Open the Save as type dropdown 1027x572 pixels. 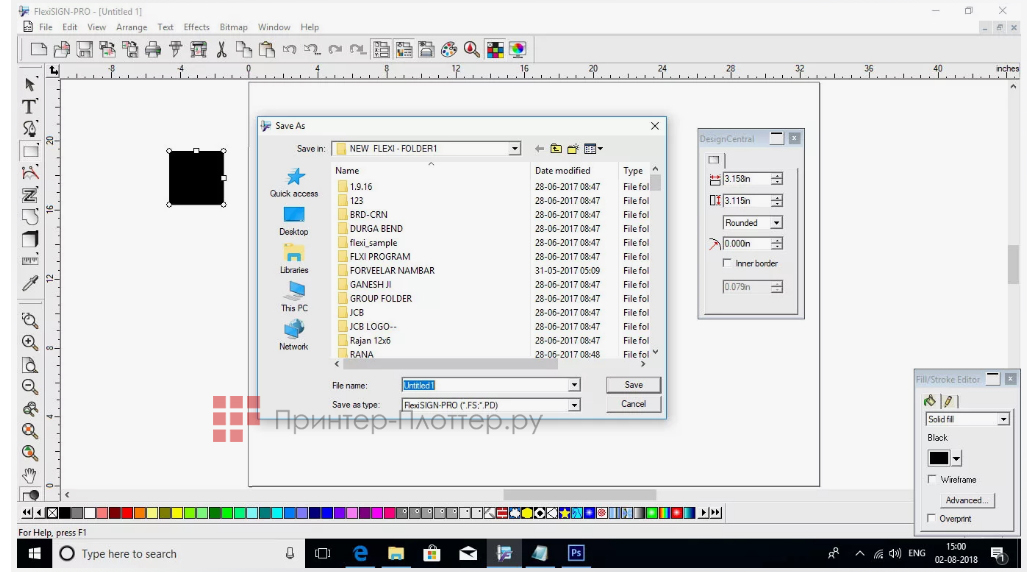(x=574, y=405)
